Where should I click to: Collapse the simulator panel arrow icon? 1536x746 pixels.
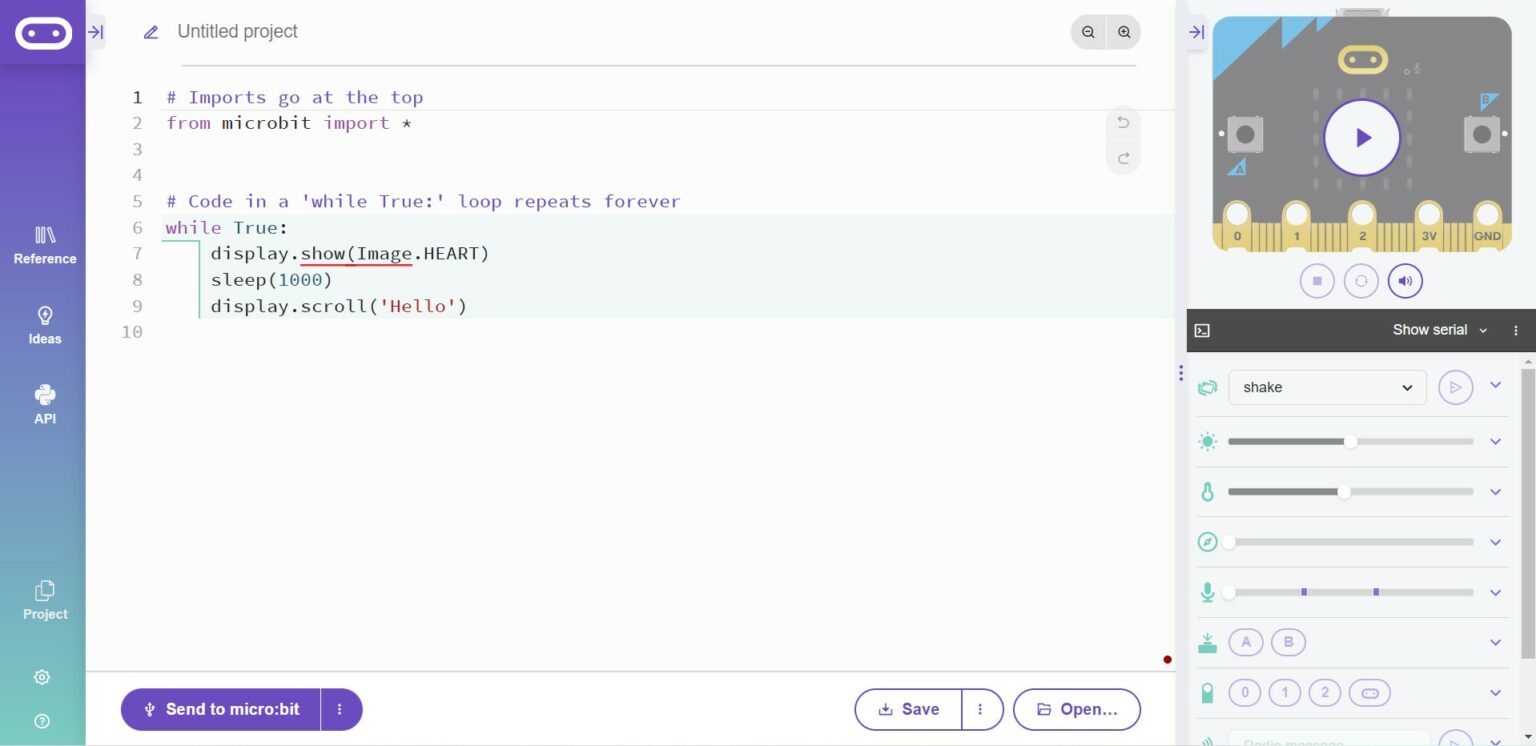tap(1196, 32)
